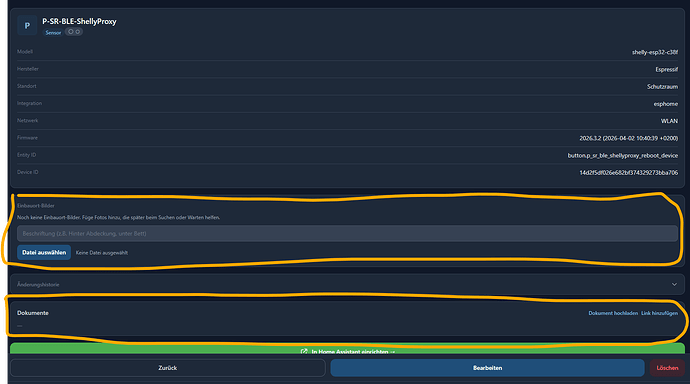Select the manufacturer value Espressif
This screenshot has height=384, width=690.
coord(666,69)
